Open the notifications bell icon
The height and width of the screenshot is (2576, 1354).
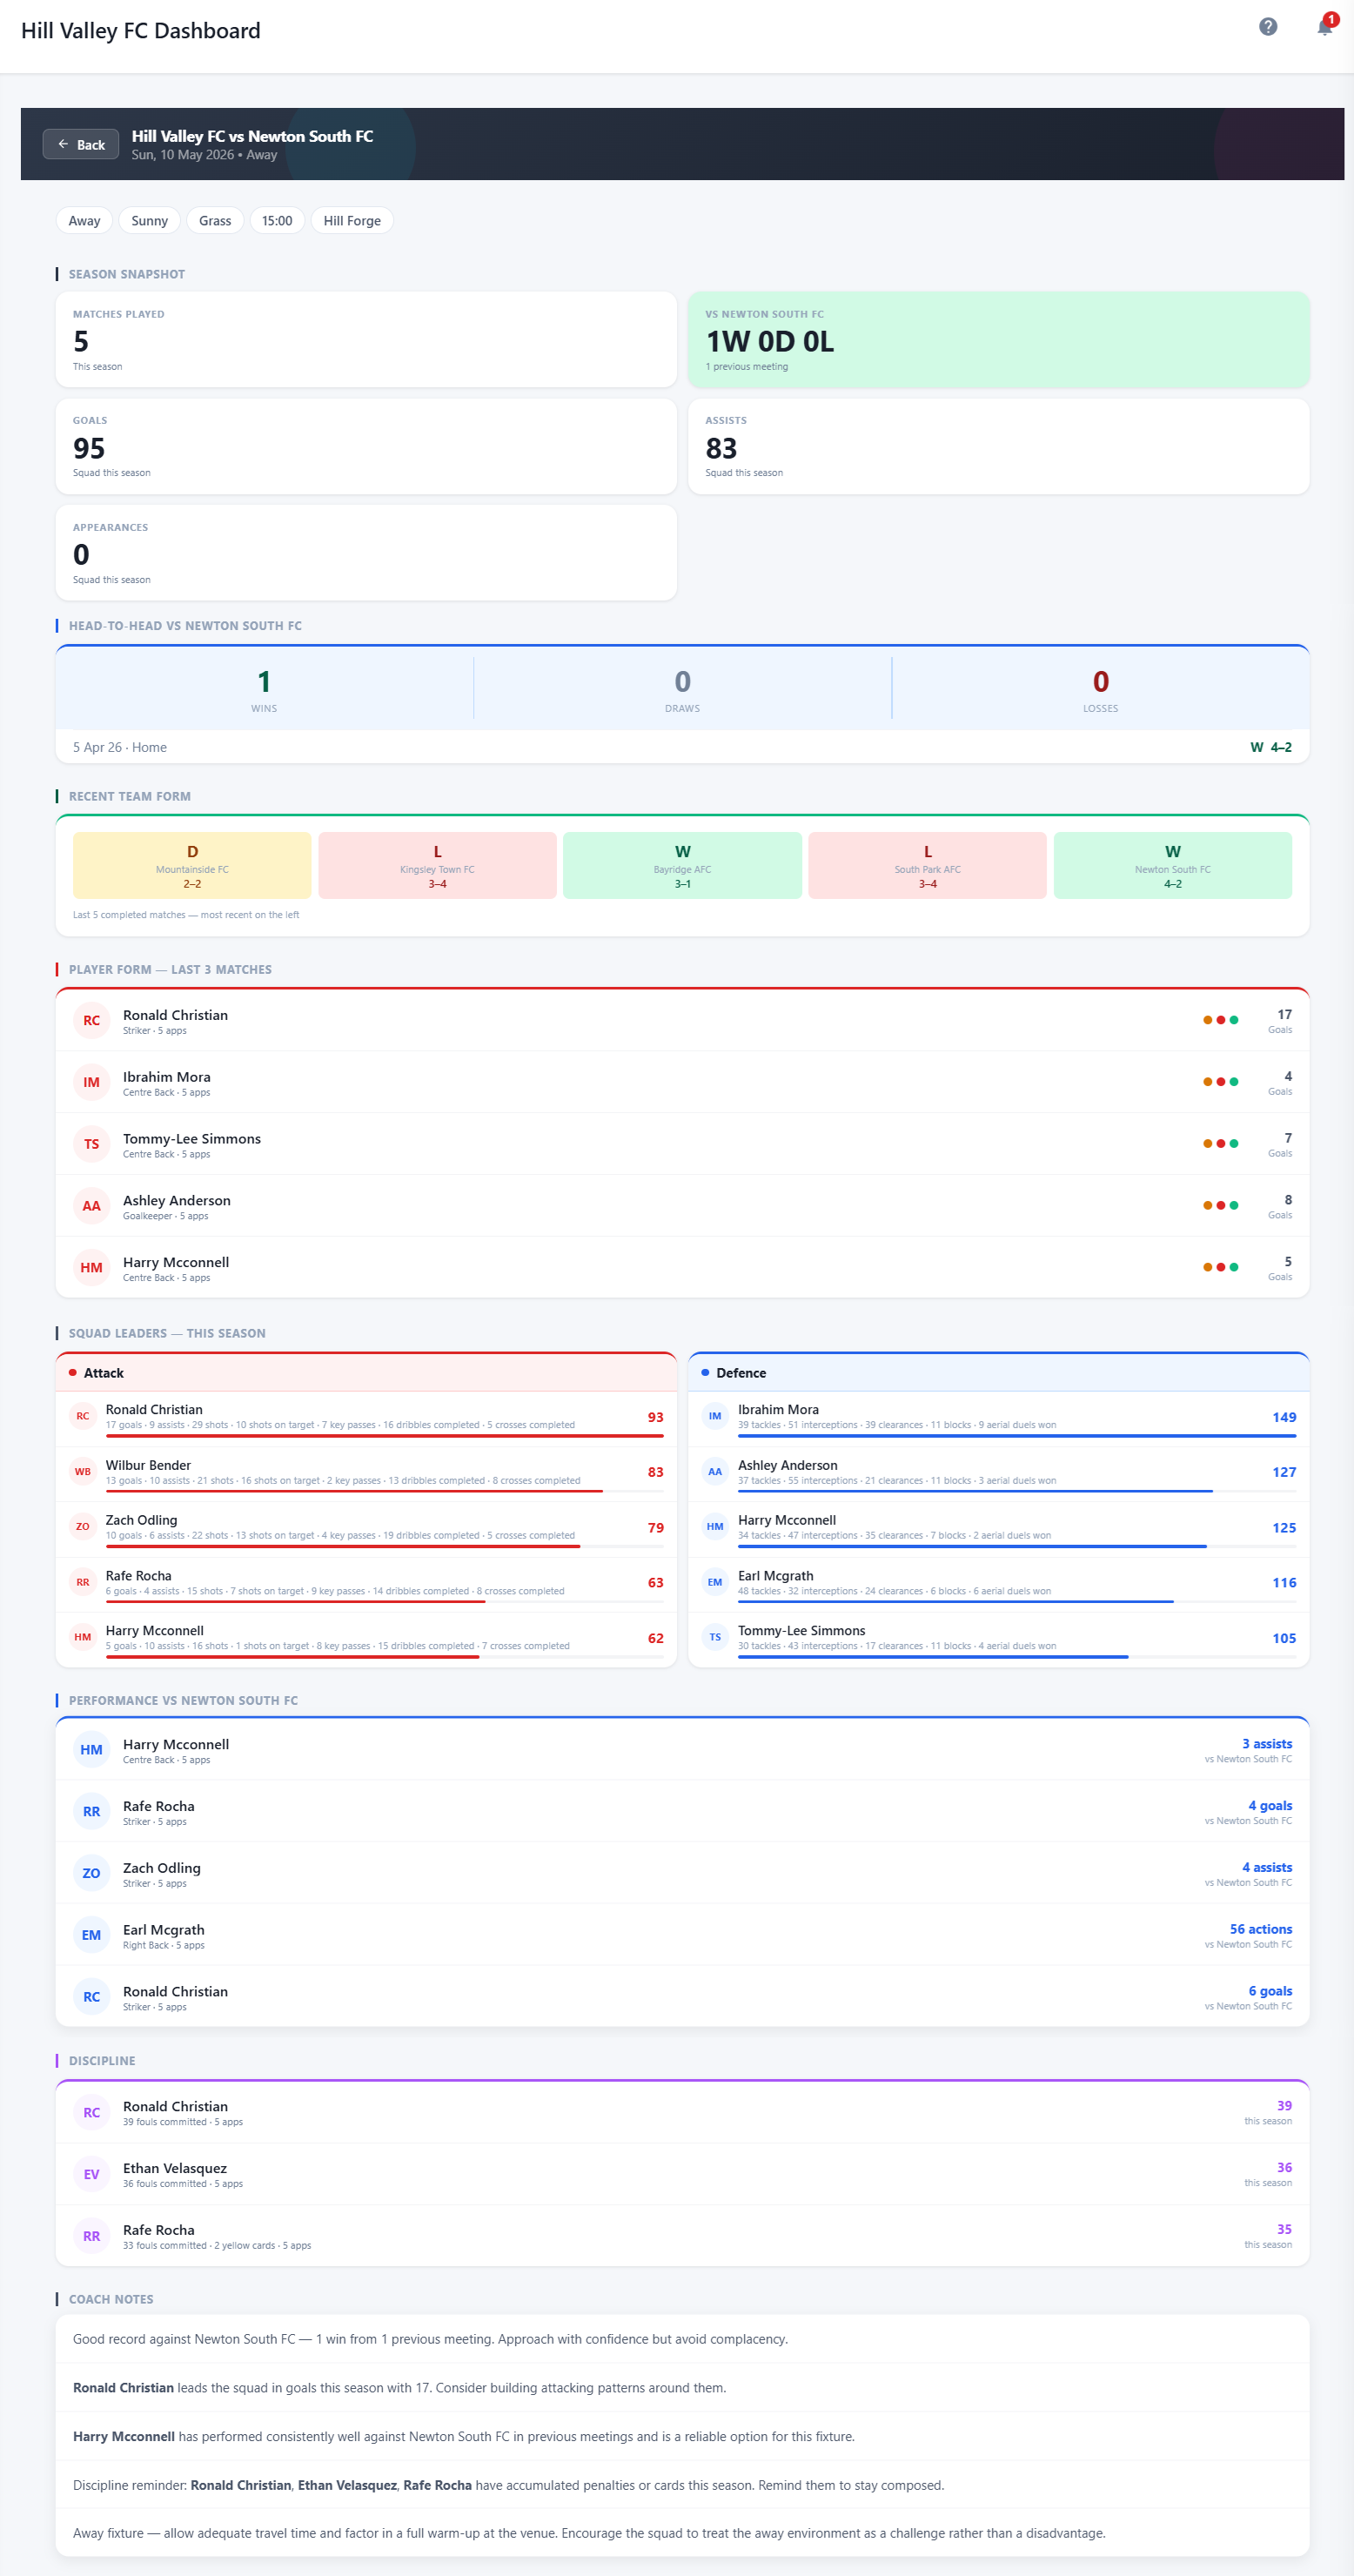1324,27
